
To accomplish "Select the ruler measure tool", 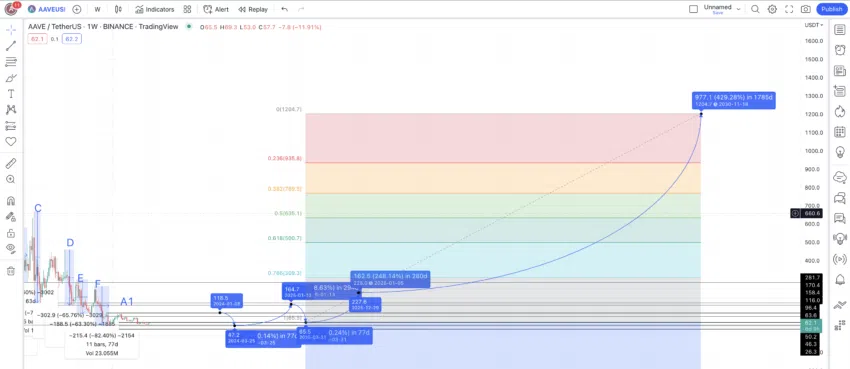I will tap(11, 163).
